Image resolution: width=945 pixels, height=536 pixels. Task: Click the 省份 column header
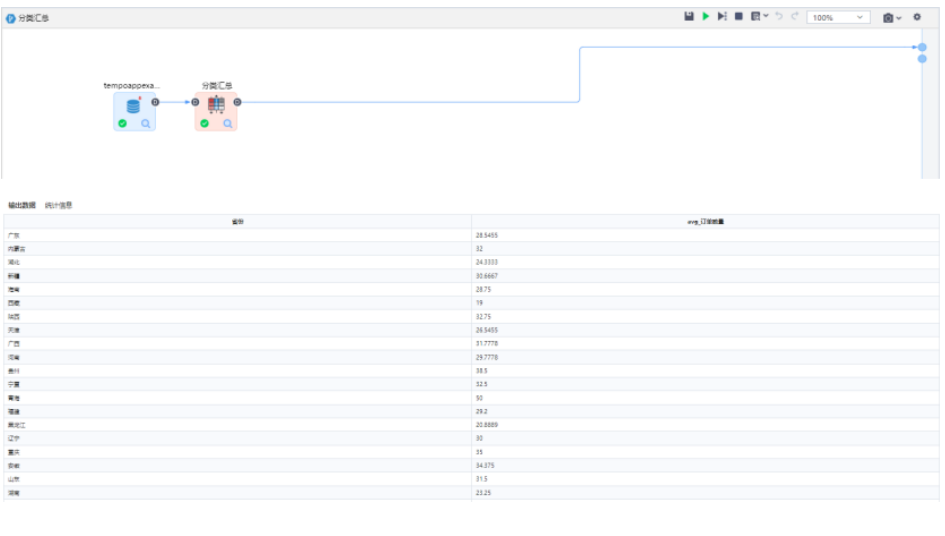238,221
